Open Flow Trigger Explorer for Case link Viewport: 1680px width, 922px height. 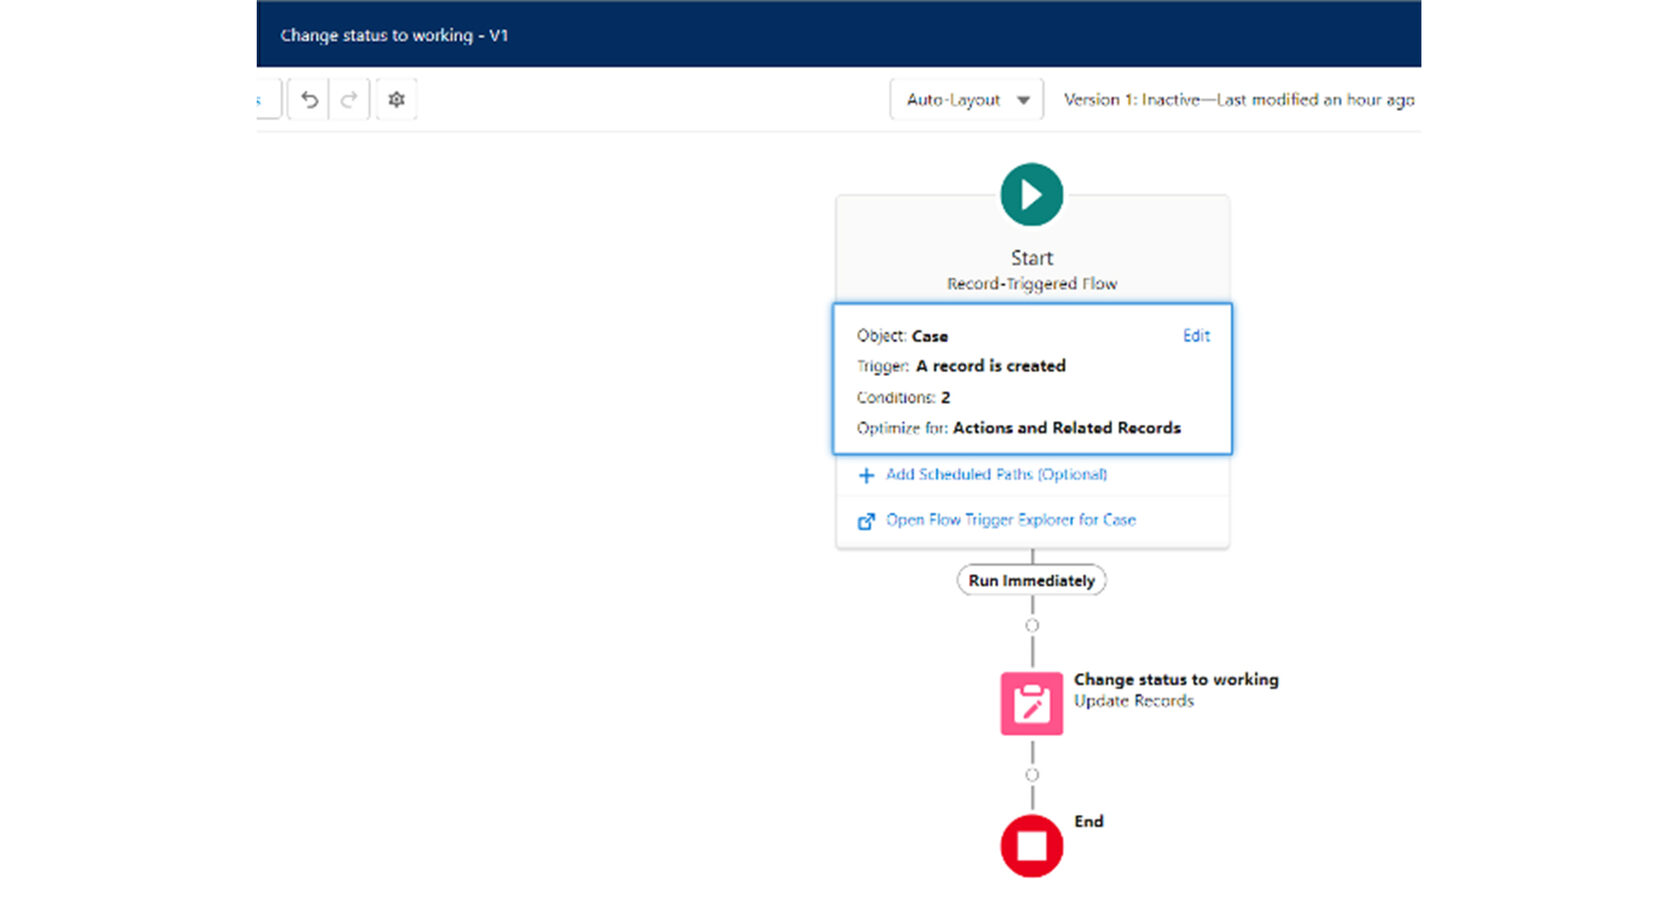[x=1010, y=520]
